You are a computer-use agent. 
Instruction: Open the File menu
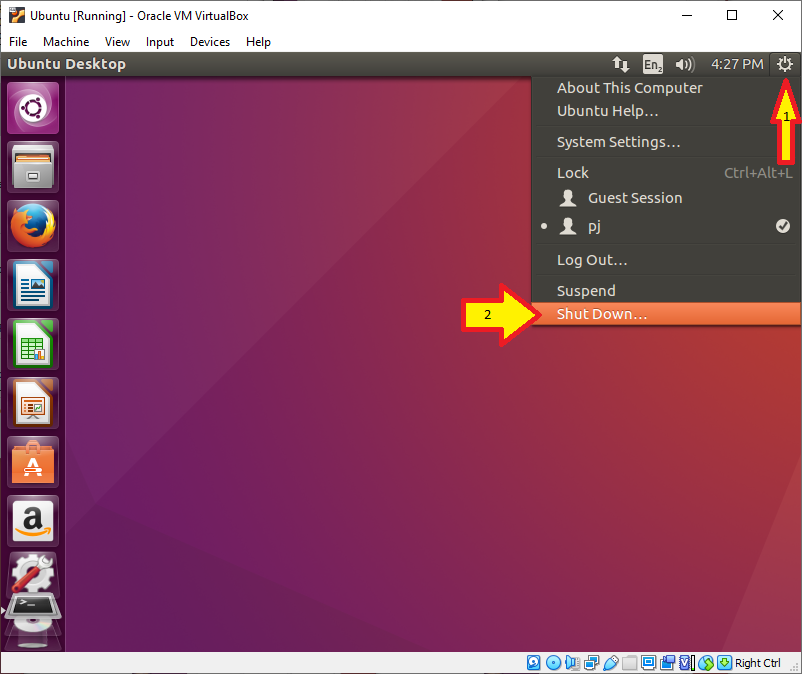click(18, 42)
